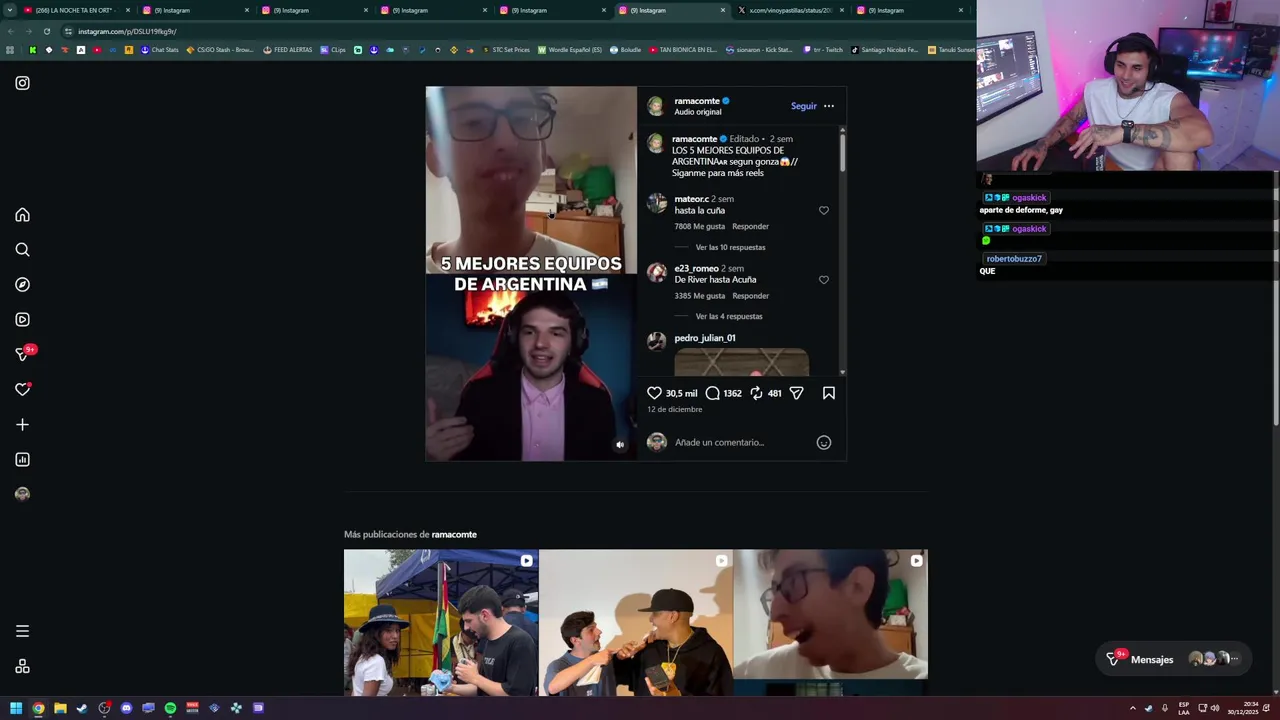Open Instagram home via the logo icon

(22, 83)
